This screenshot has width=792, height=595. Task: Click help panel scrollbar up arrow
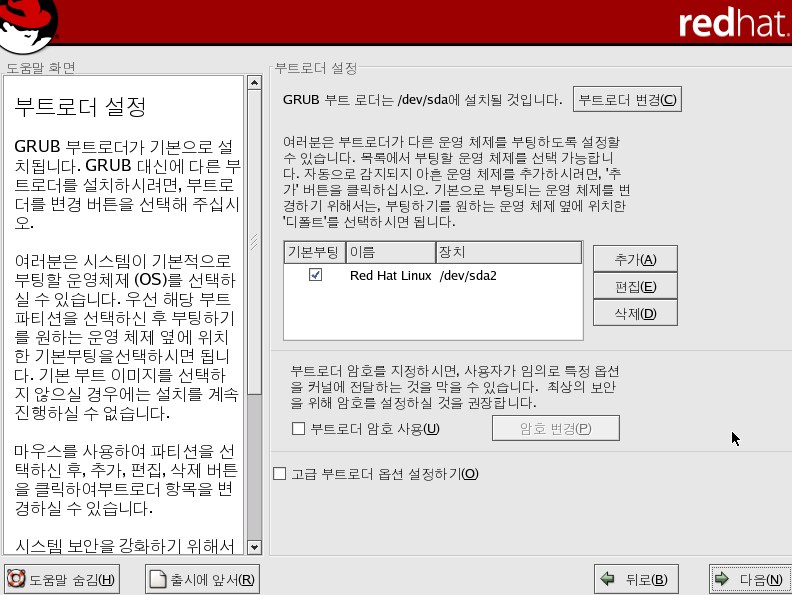(255, 82)
